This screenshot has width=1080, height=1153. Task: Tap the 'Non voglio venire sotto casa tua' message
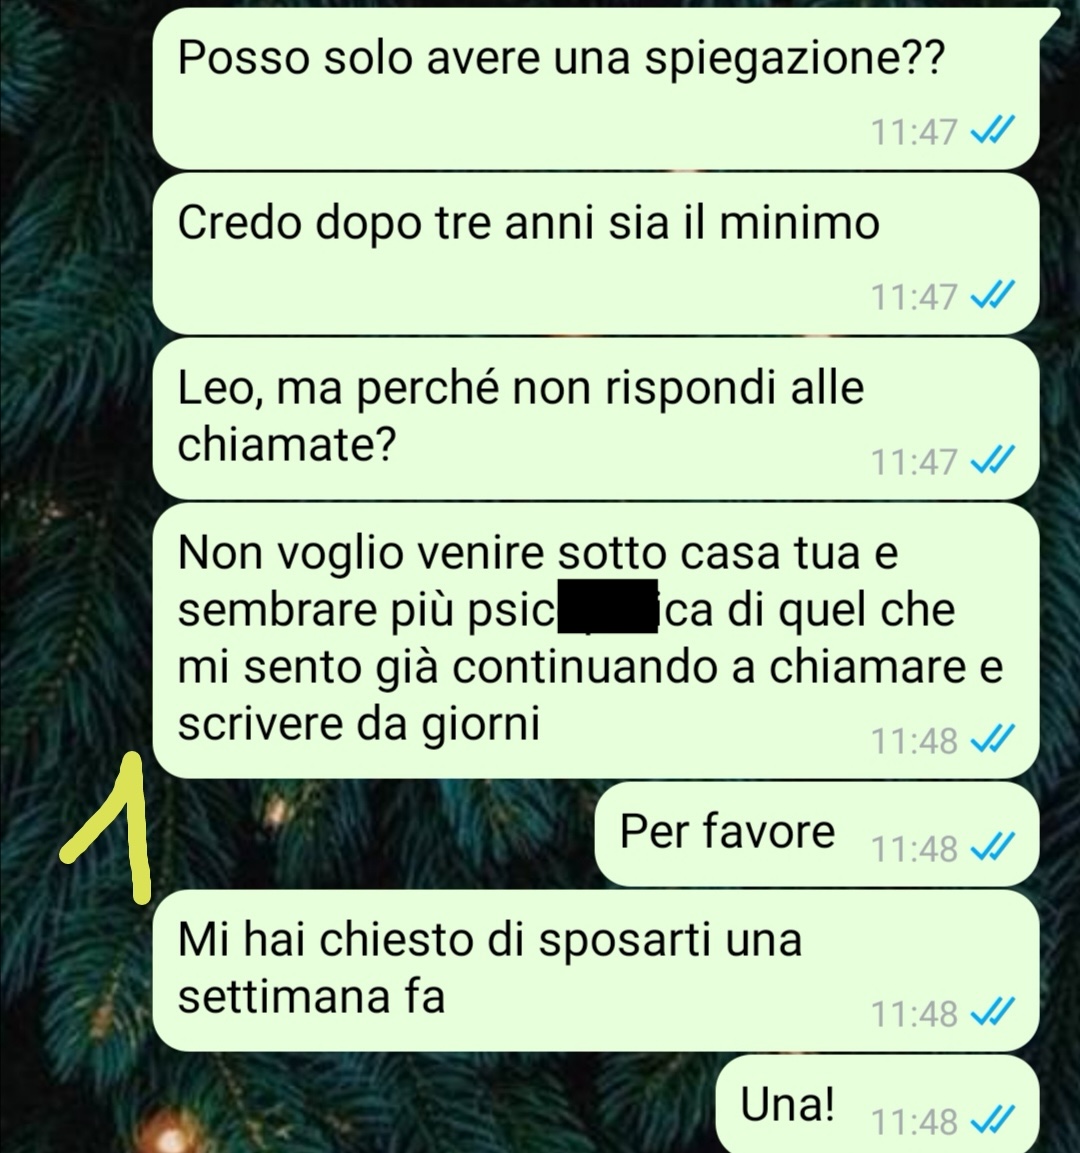click(596, 640)
